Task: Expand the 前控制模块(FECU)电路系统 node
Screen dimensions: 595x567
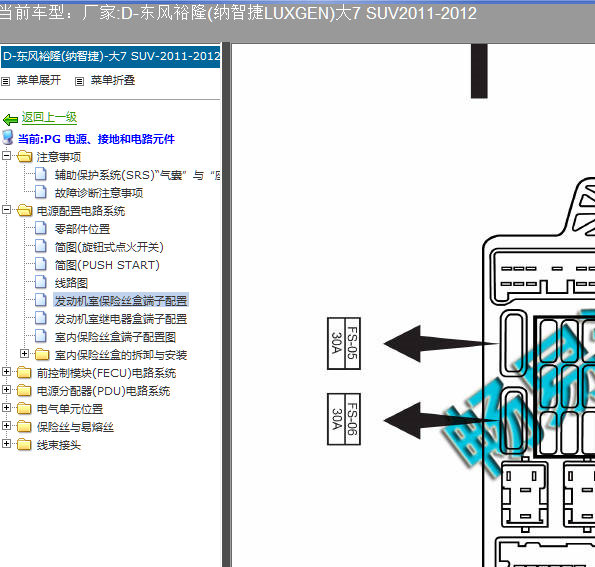Action: 6,372
